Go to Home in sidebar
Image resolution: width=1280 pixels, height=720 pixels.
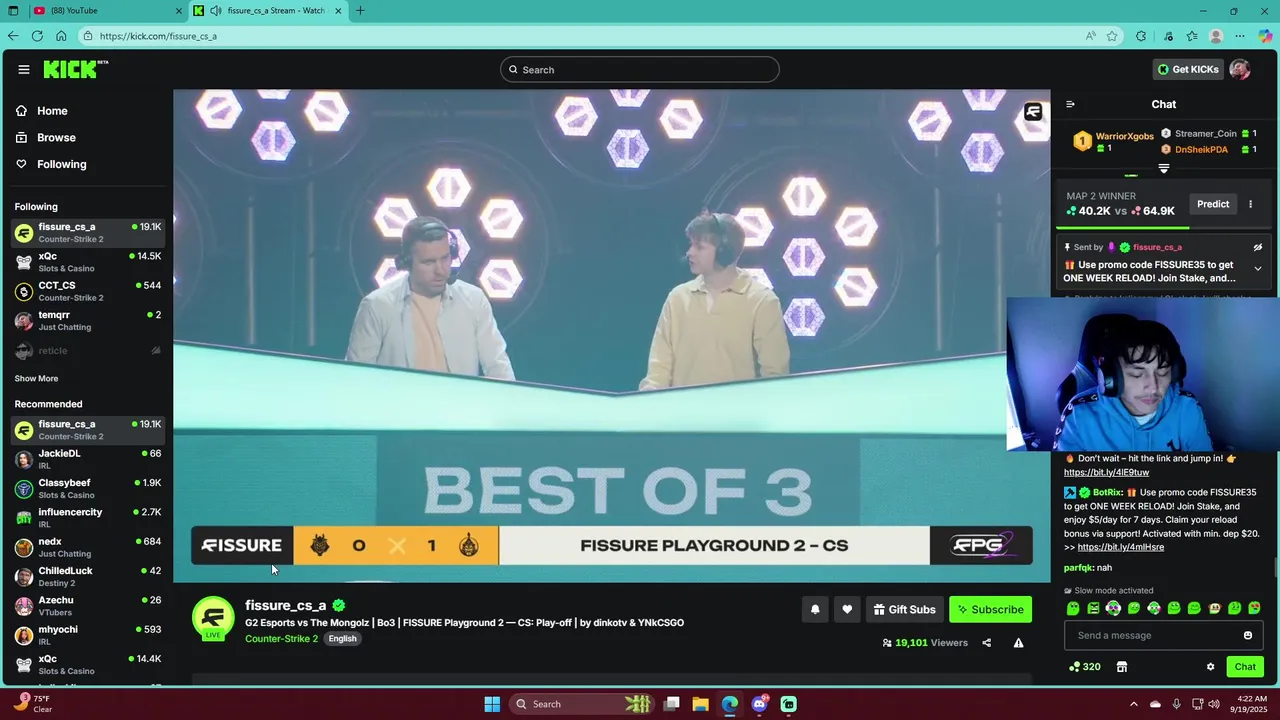pos(52,111)
